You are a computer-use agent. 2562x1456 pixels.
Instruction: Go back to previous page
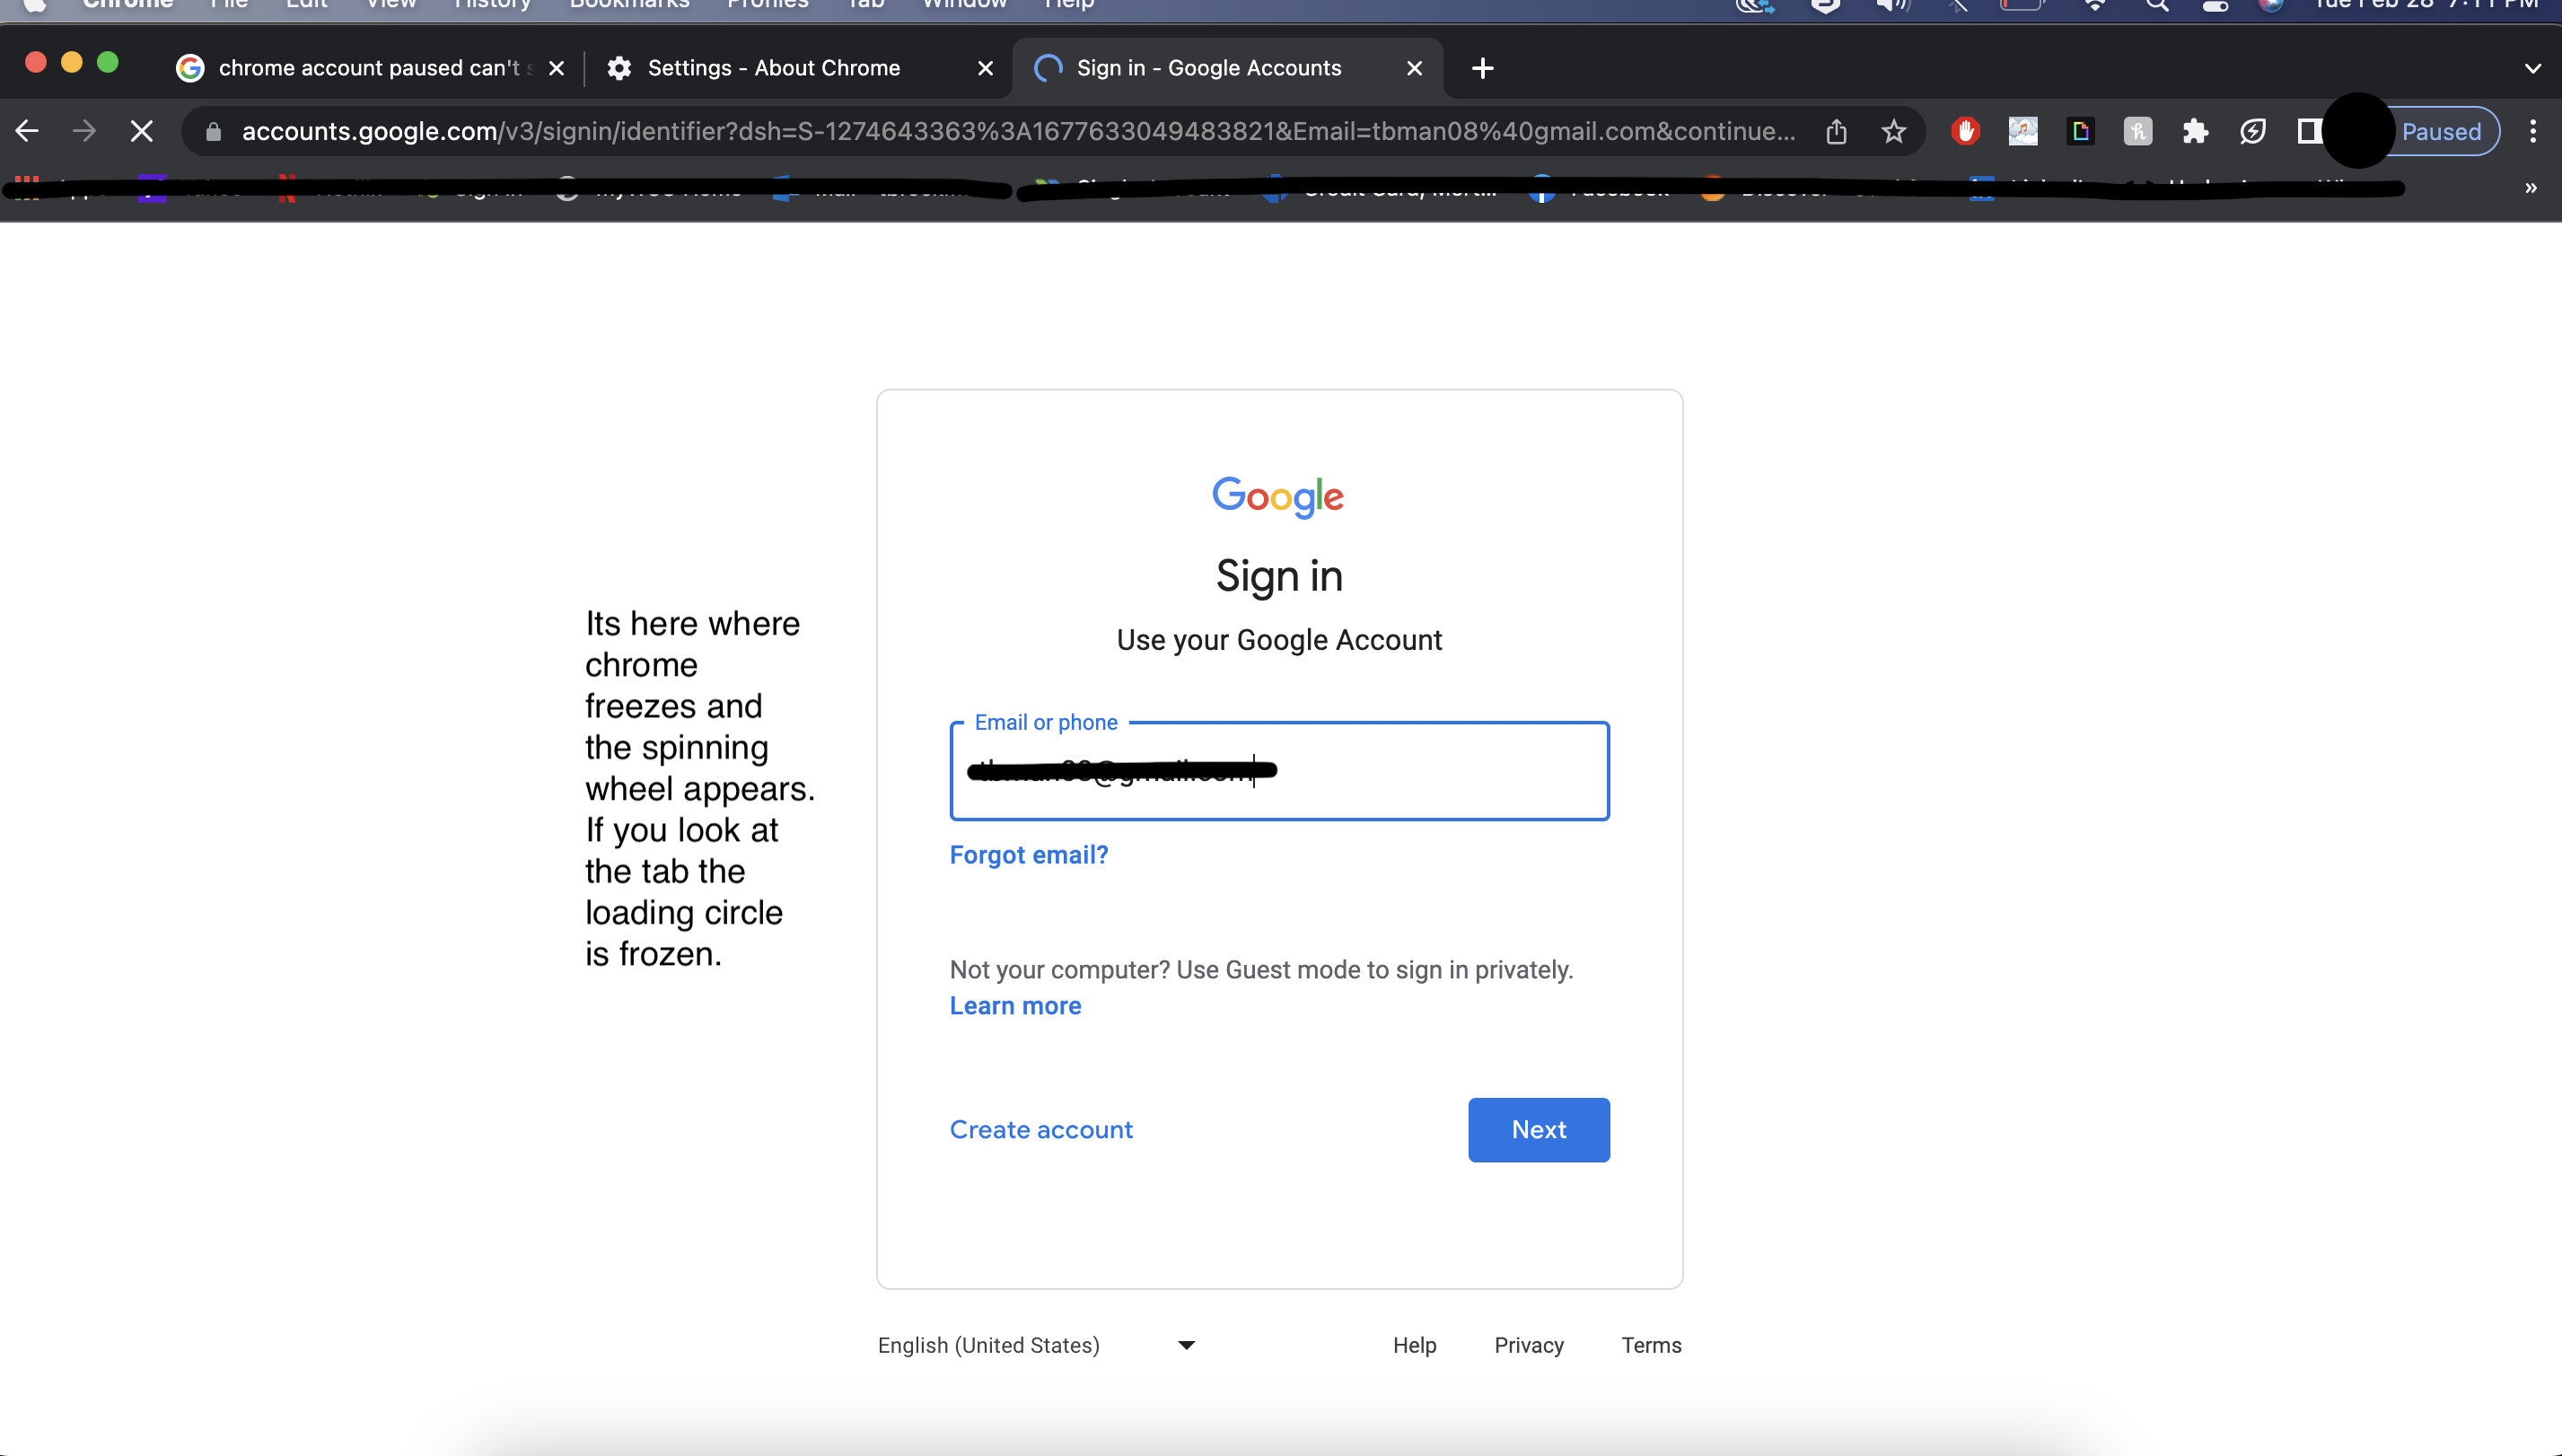[27, 131]
